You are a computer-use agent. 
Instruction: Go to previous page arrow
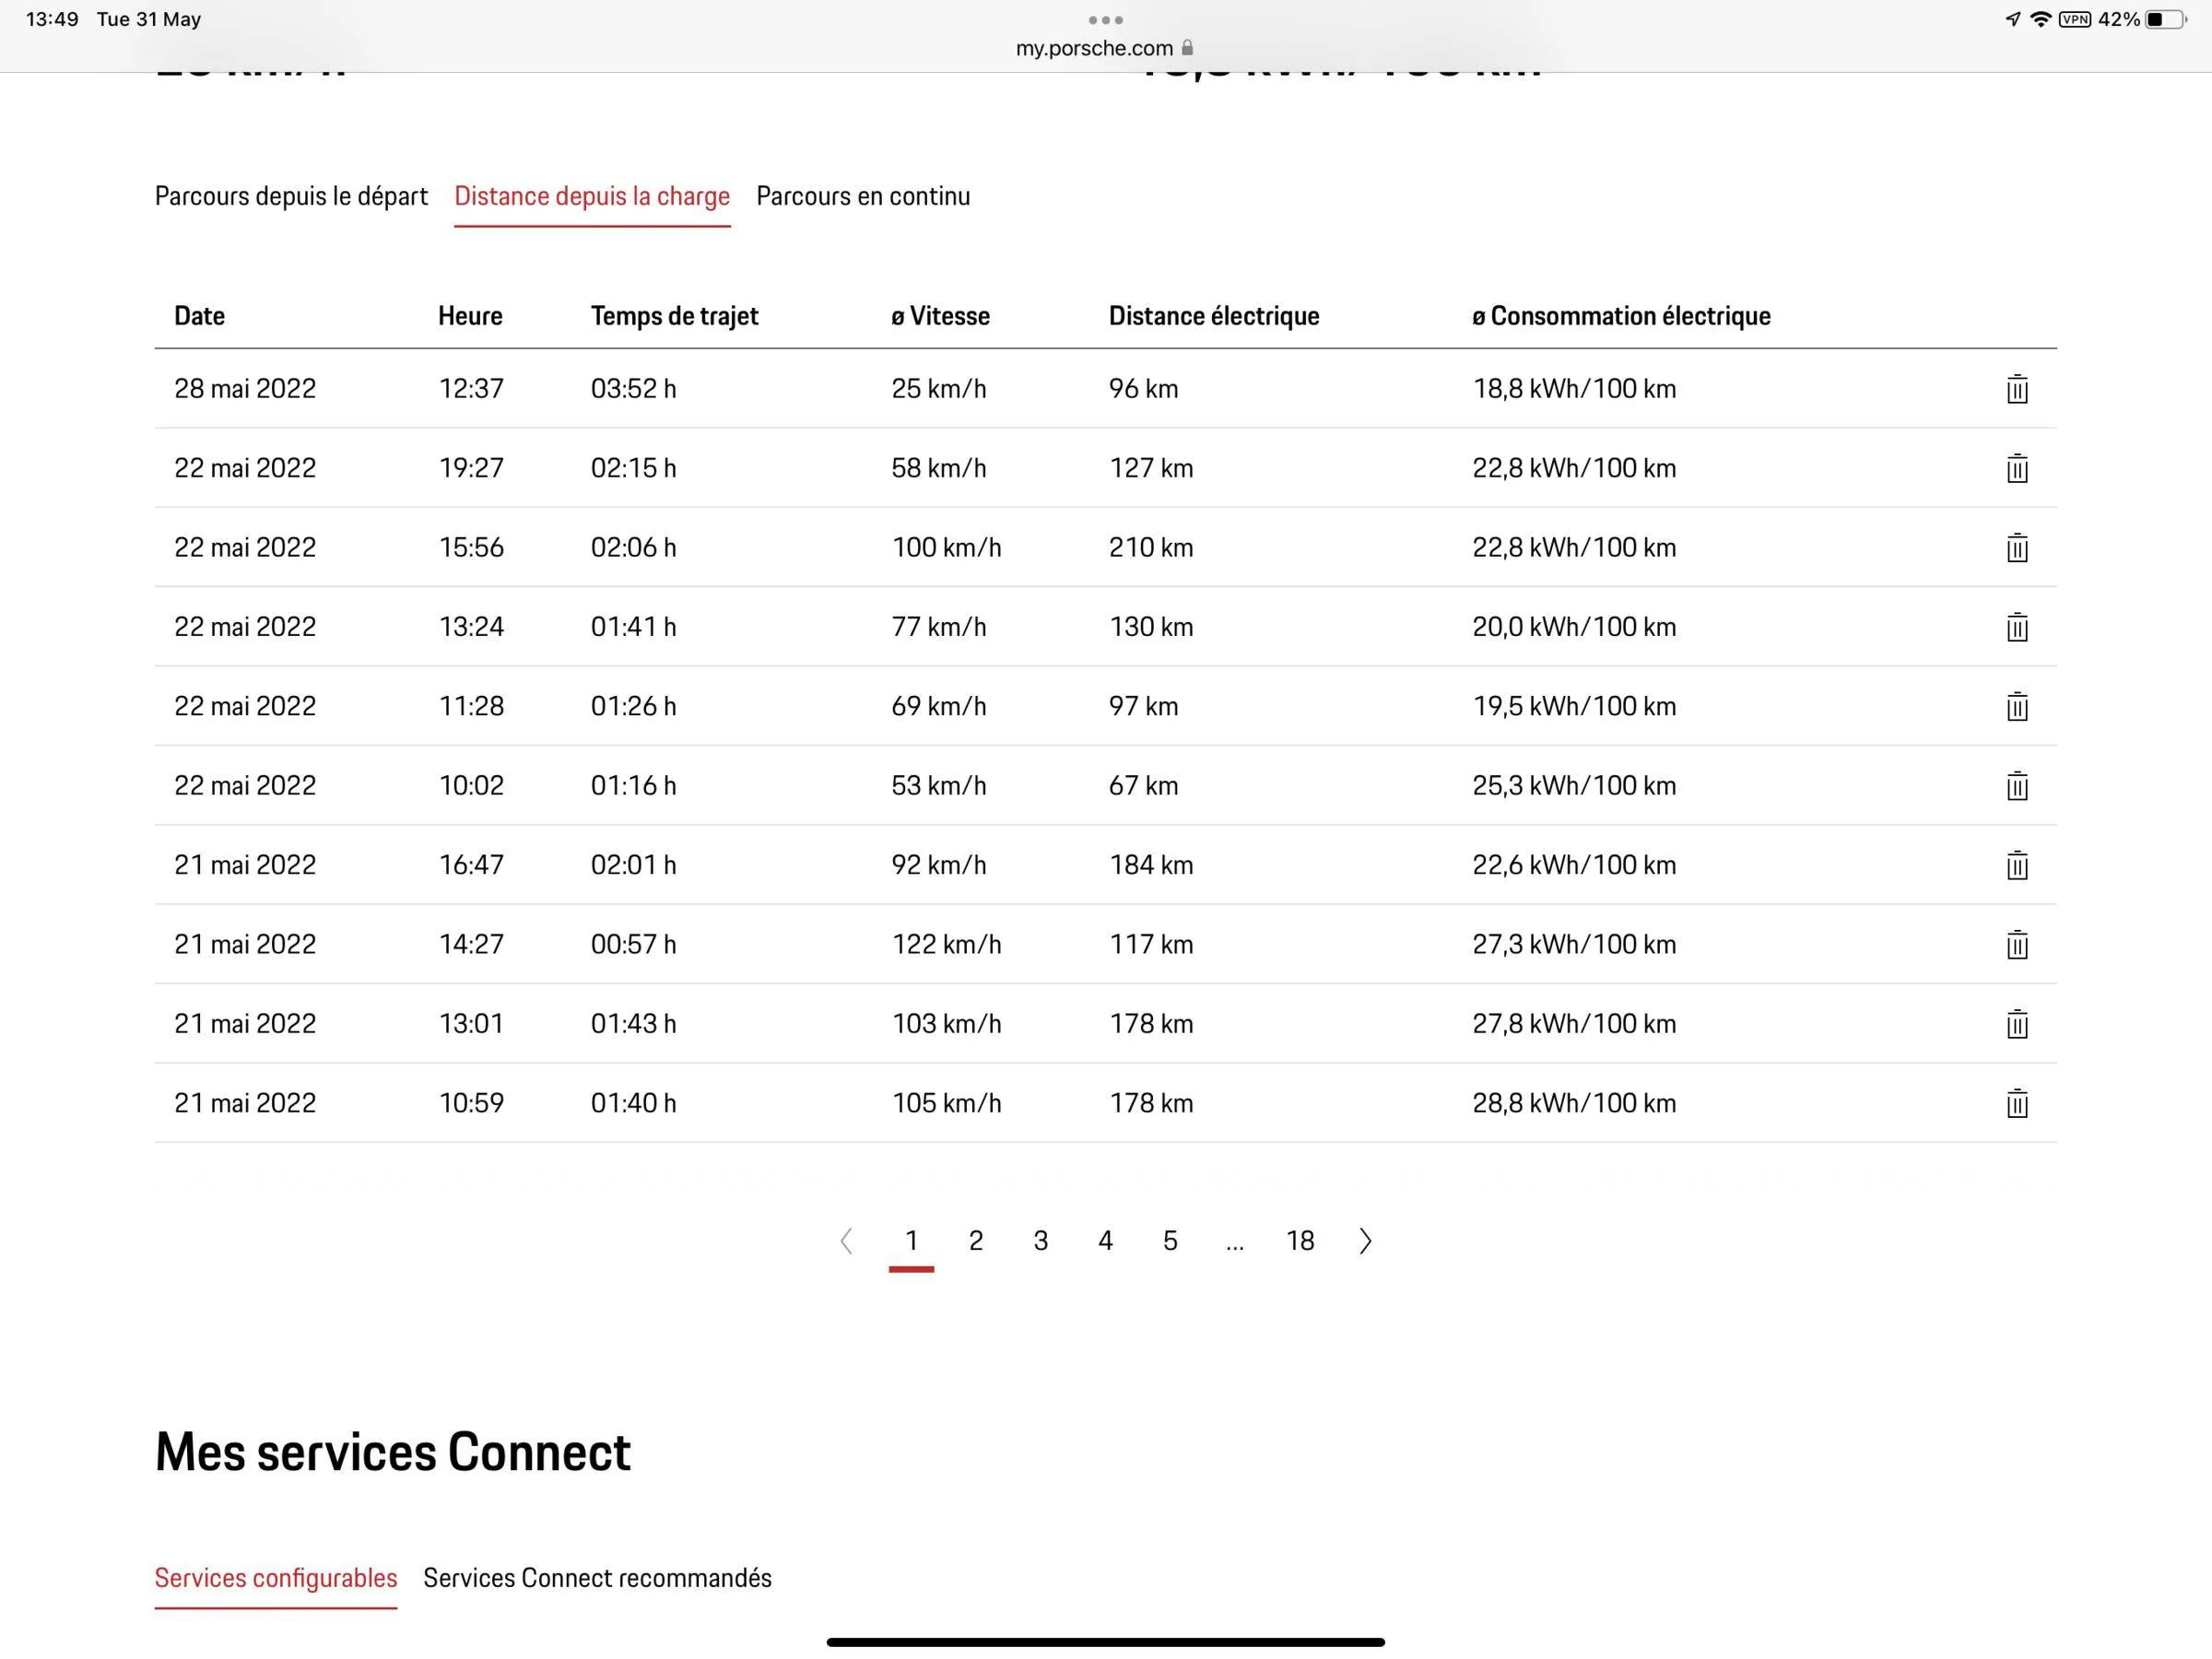tap(846, 1241)
